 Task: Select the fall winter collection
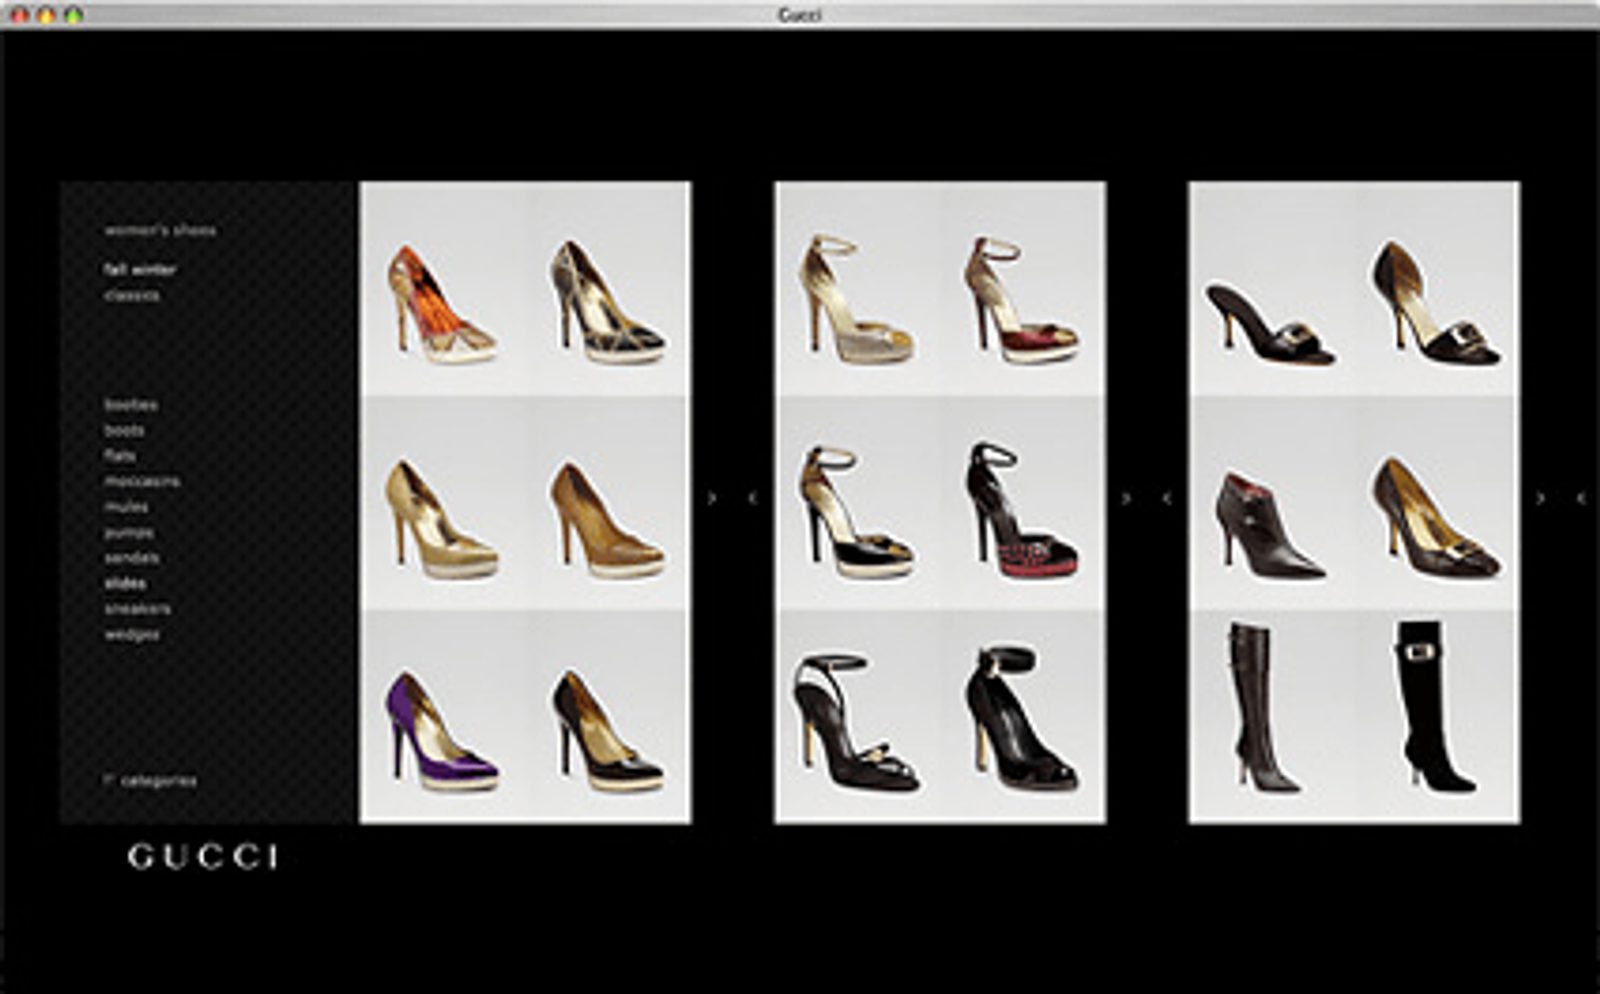click(140, 269)
